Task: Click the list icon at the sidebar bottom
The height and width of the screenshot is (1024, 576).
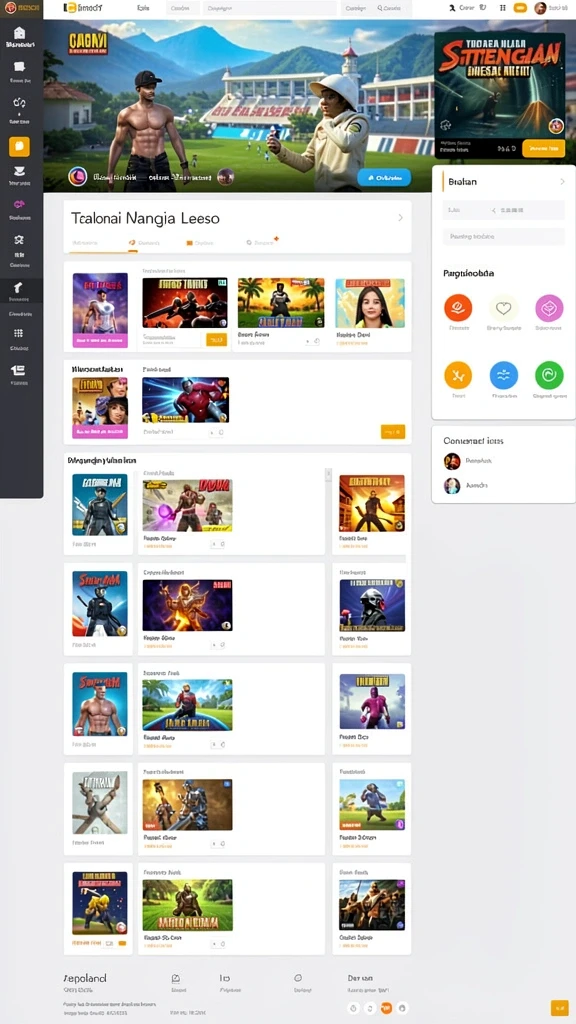Action: tap(19, 370)
